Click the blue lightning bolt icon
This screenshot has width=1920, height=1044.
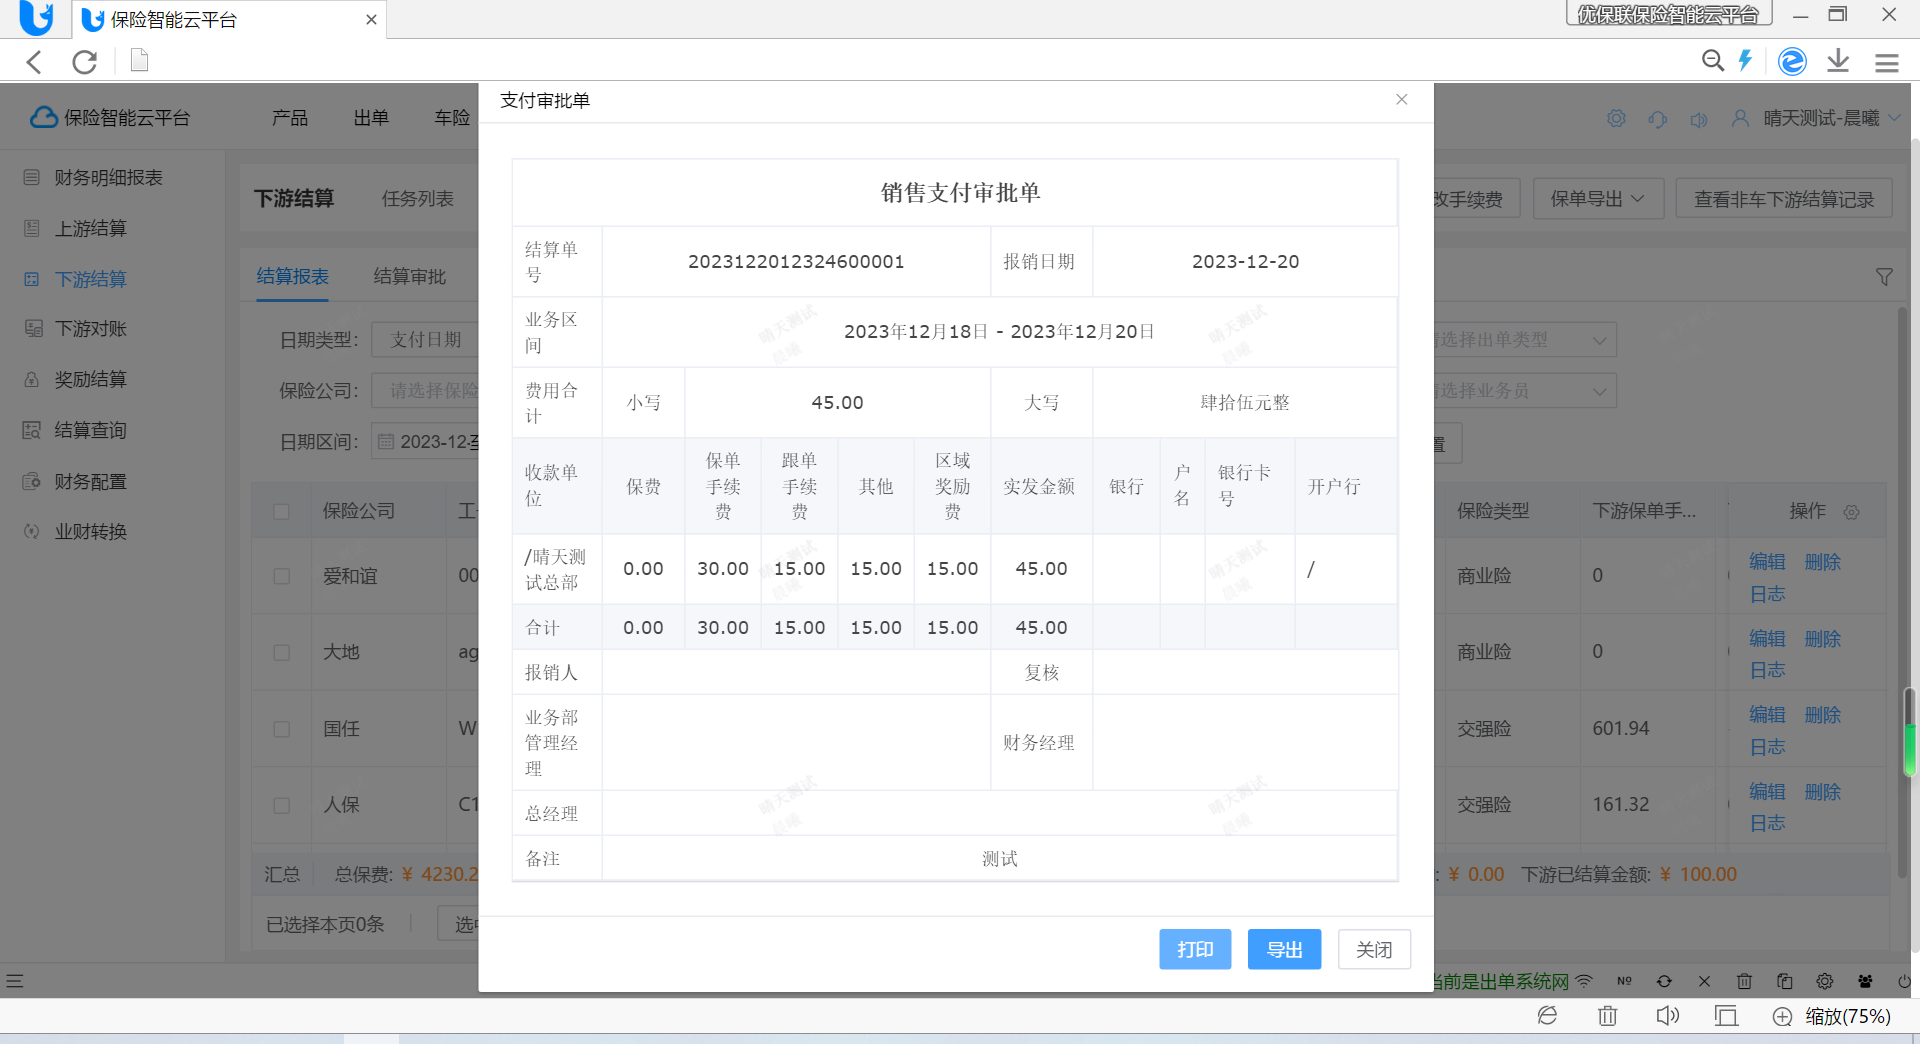click(x=1745, y=61)
